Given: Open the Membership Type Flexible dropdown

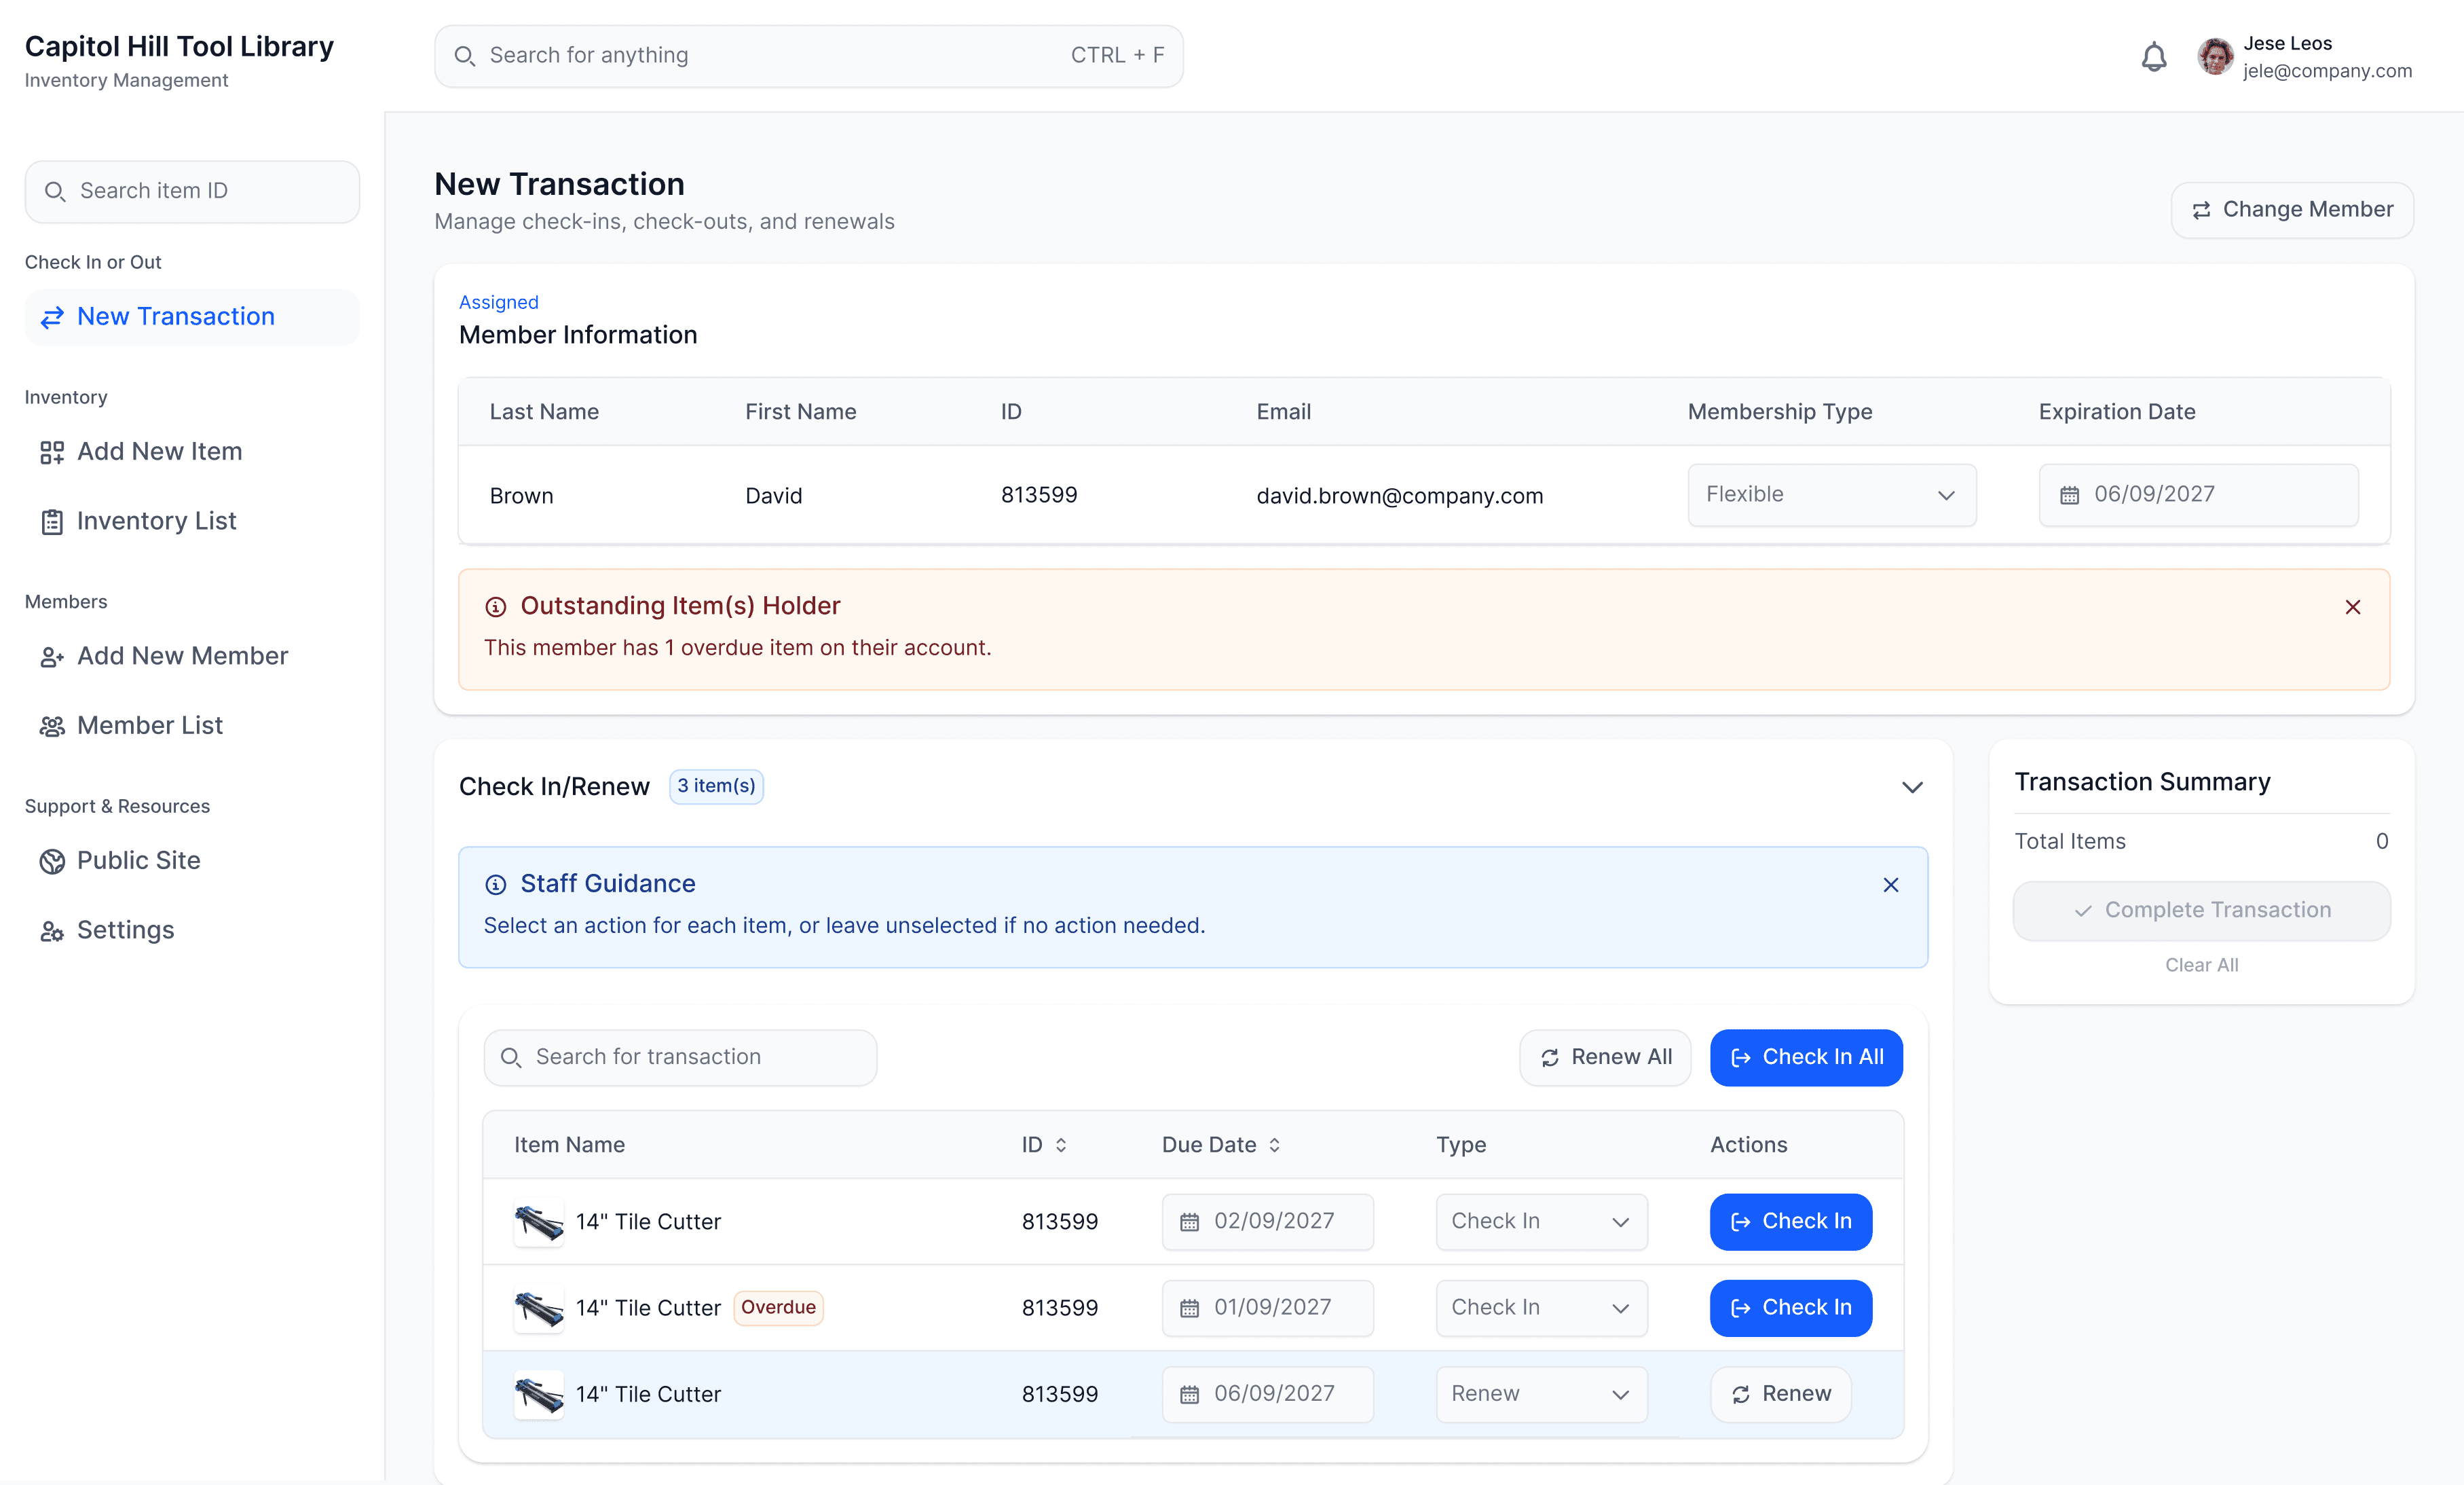Looking at the screenshot, I should [1831, 495].
